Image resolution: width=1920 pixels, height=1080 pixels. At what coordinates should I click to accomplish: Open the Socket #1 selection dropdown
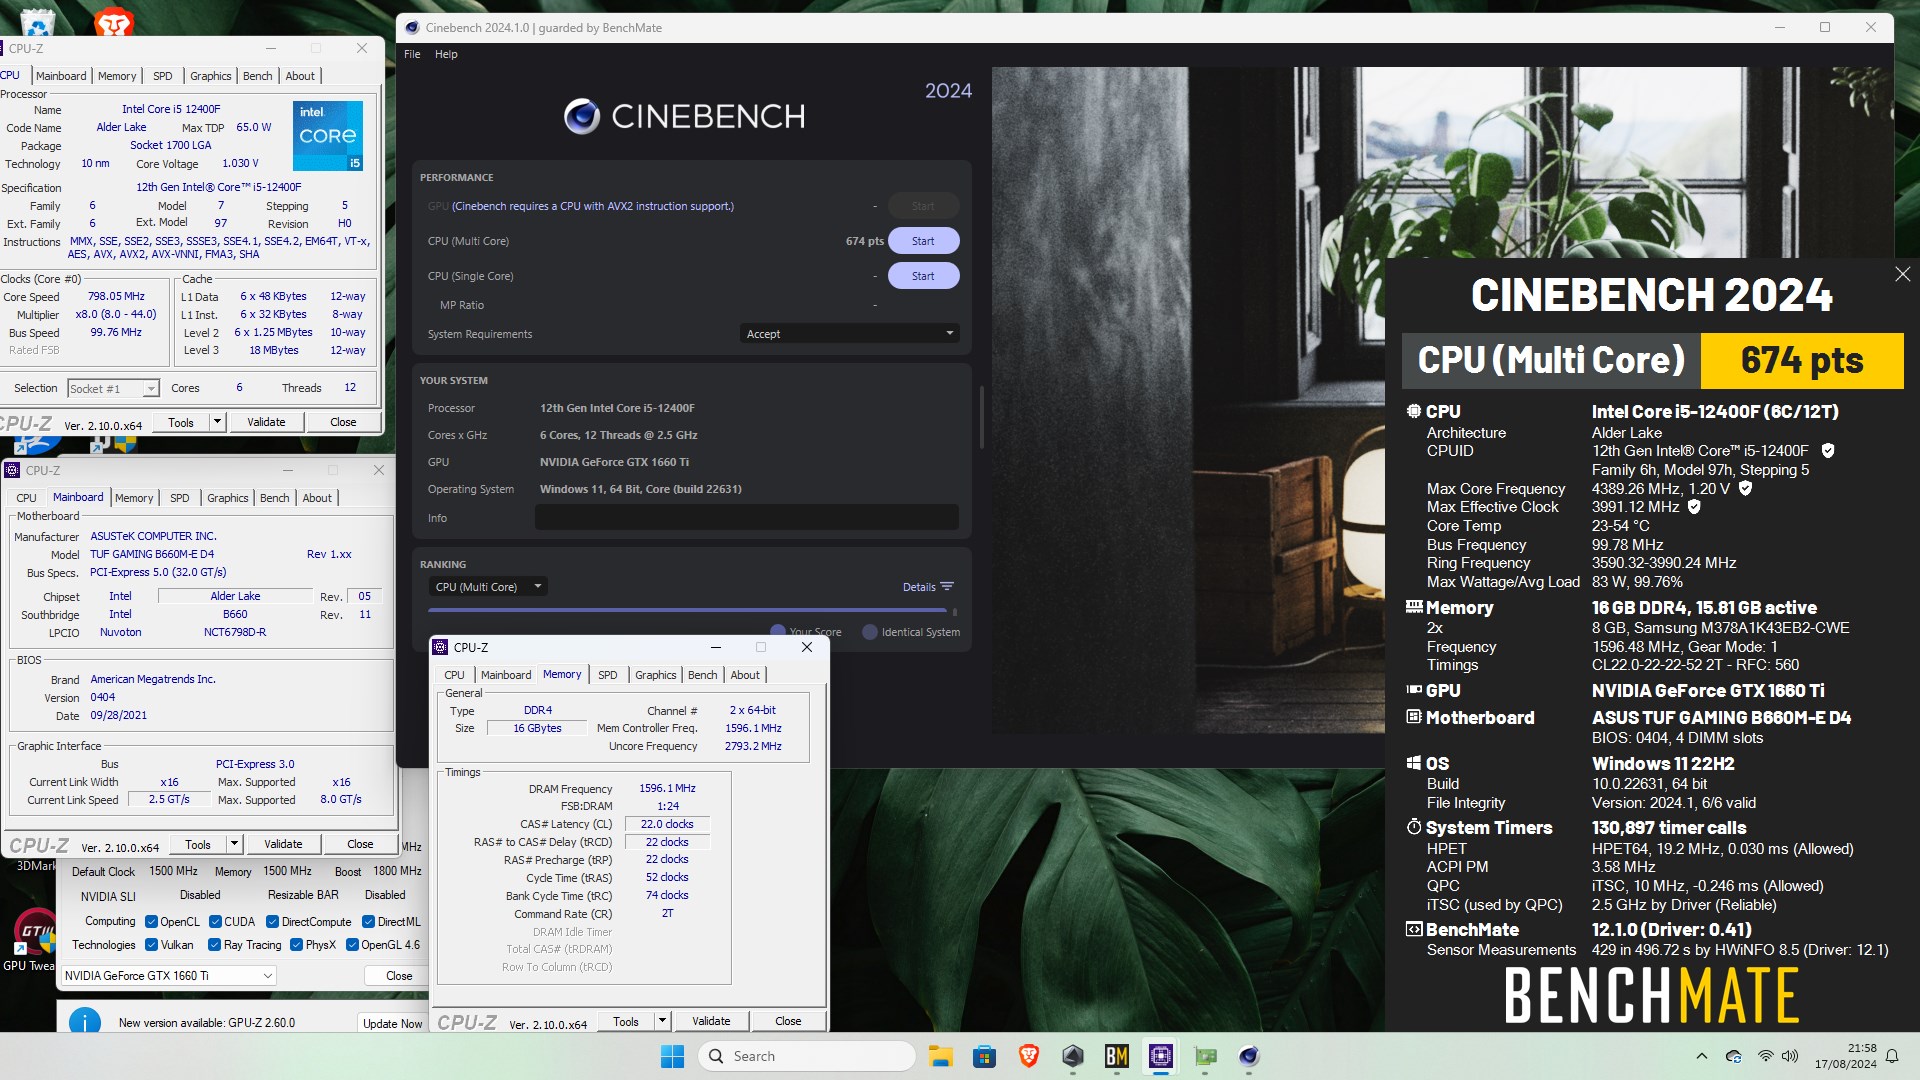(x=113, y=388)
